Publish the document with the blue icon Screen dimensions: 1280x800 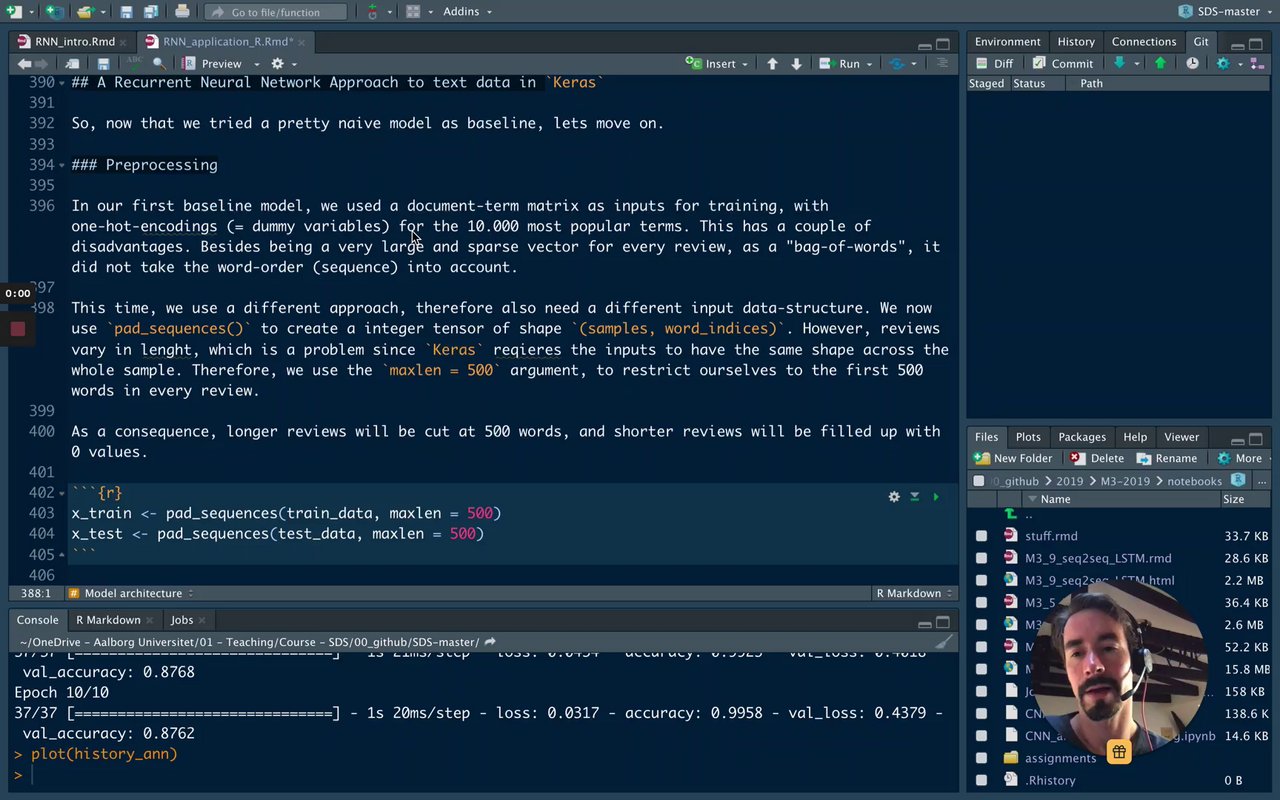point(896,64)
